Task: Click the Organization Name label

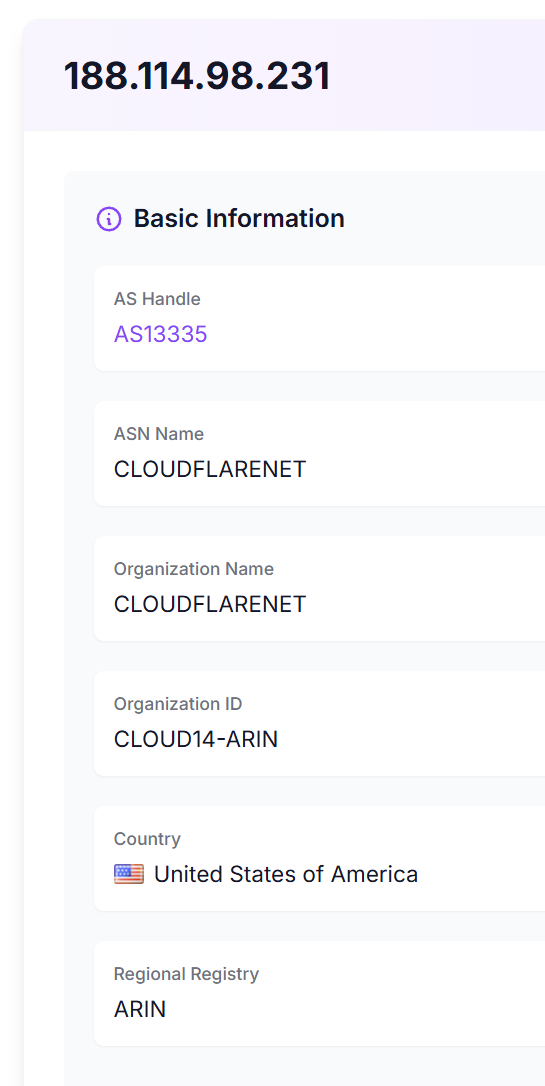Action: point(194,569)
